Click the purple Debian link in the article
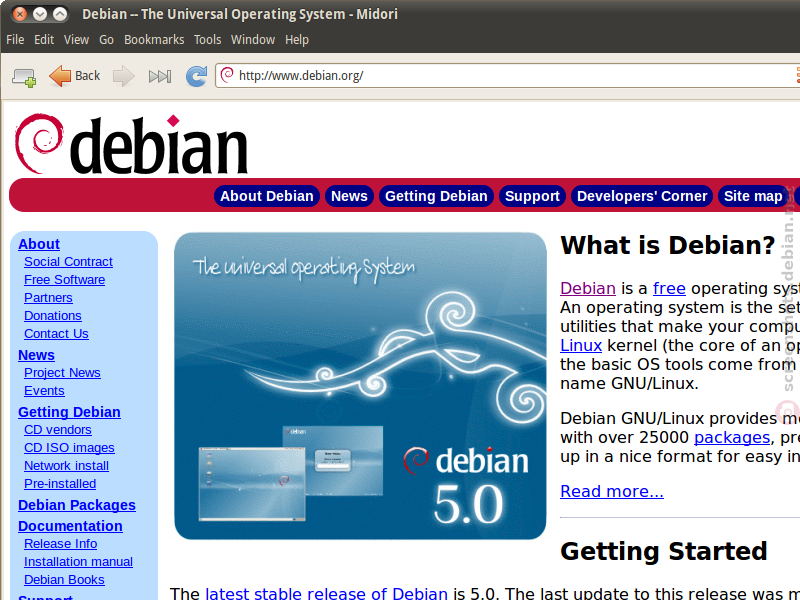 [588, 288]
